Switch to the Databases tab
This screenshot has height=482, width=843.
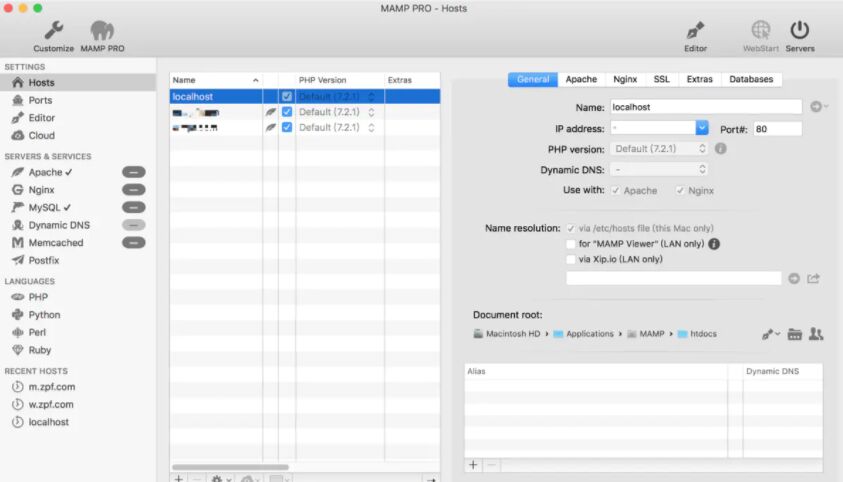(751, 79)
